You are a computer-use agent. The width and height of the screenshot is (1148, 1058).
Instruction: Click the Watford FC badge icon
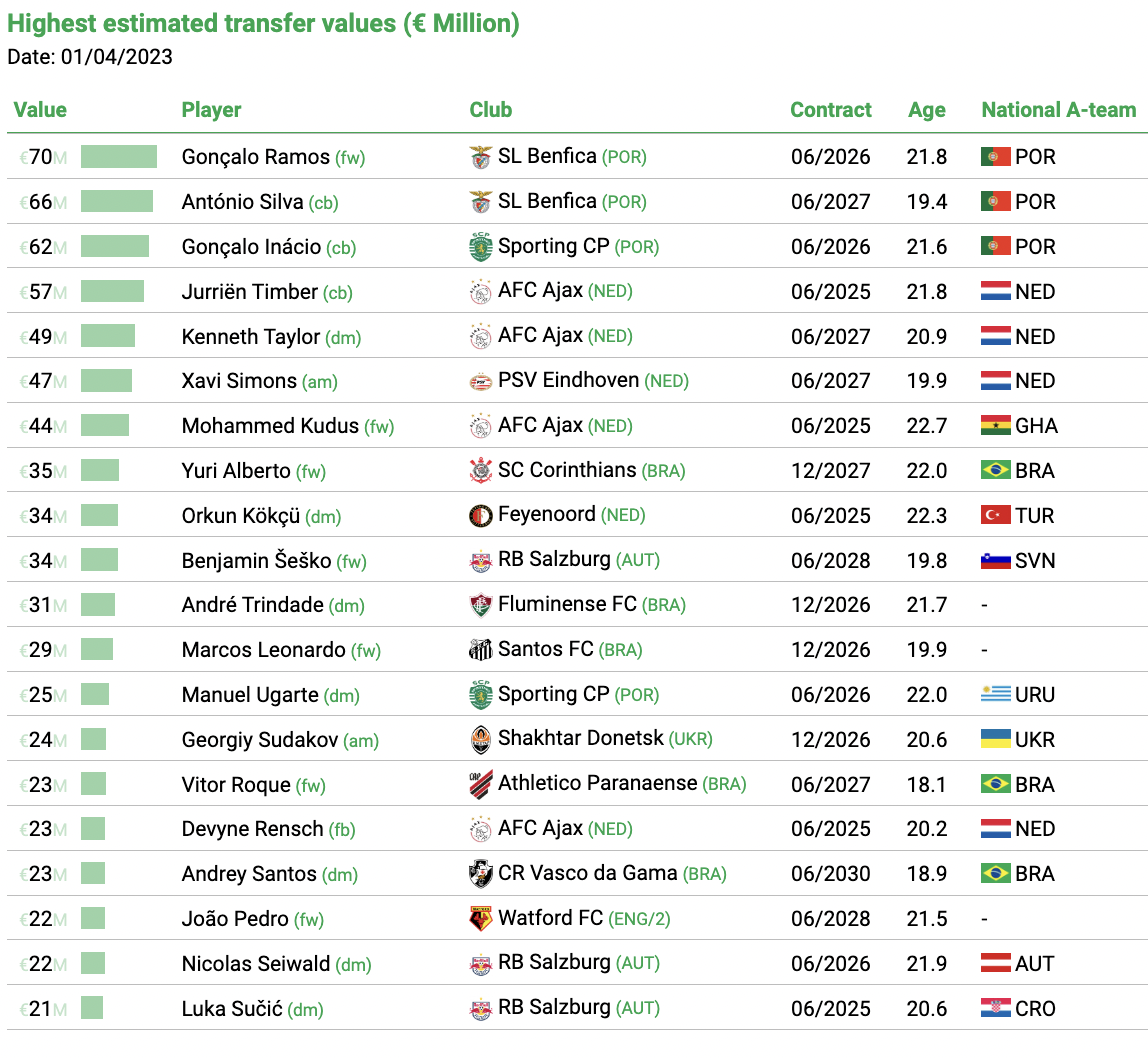[480, 919]
